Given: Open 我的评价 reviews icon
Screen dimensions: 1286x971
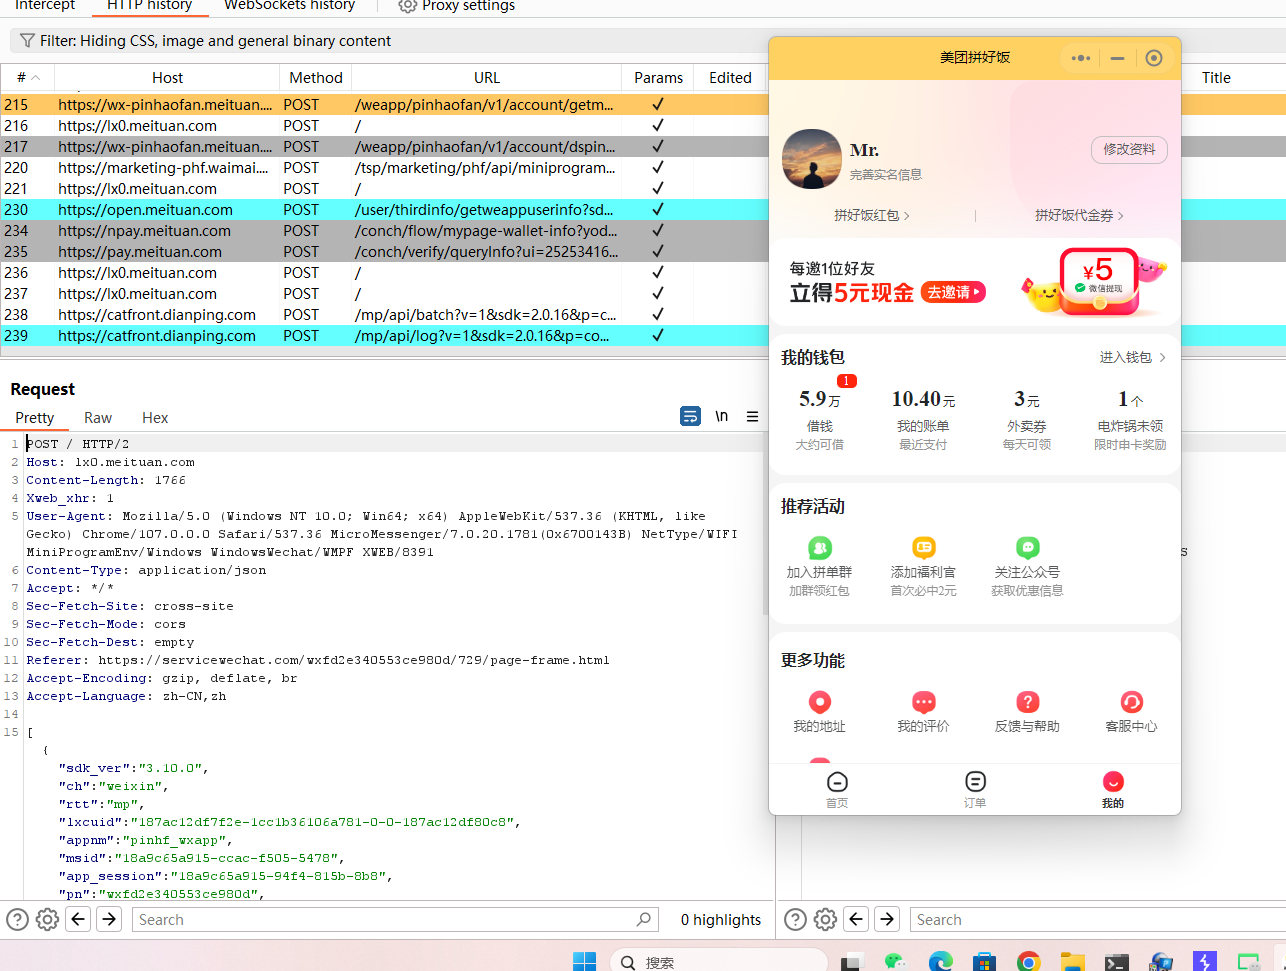Looking at the screenshot, I should point(923,702).
